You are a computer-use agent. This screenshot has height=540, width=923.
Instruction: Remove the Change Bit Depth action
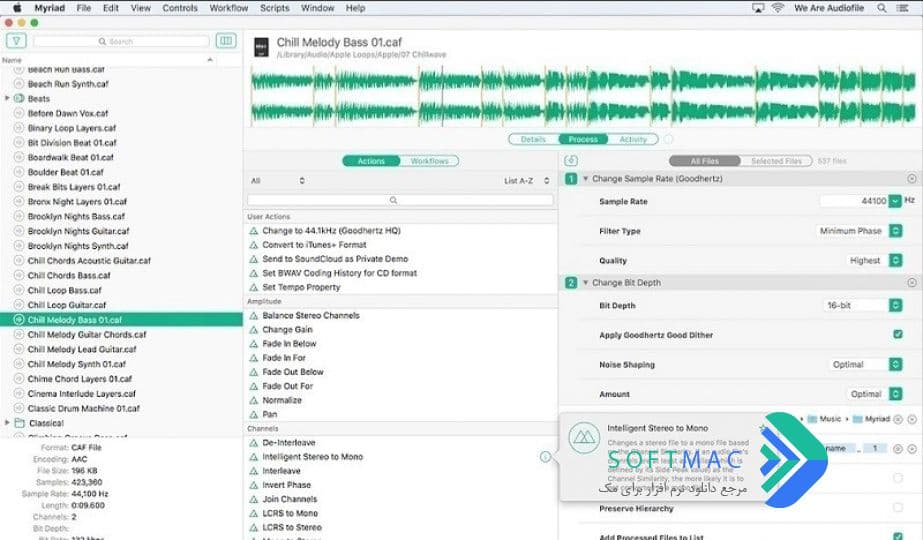click(912, 283)
